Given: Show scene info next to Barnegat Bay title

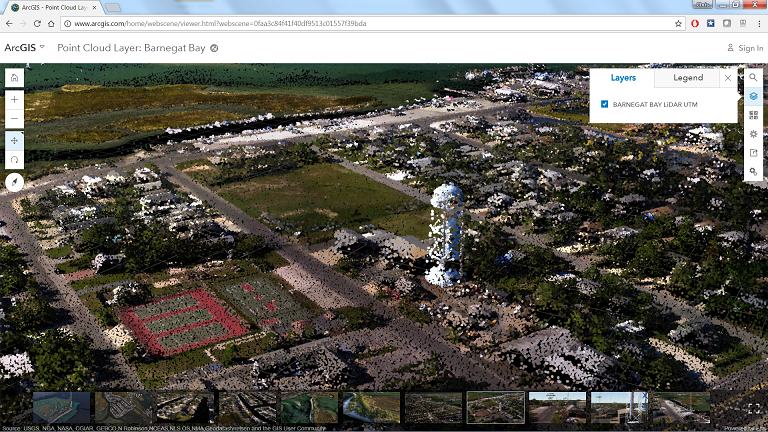Looking at the screenshot, I should [x=214, y=48].
